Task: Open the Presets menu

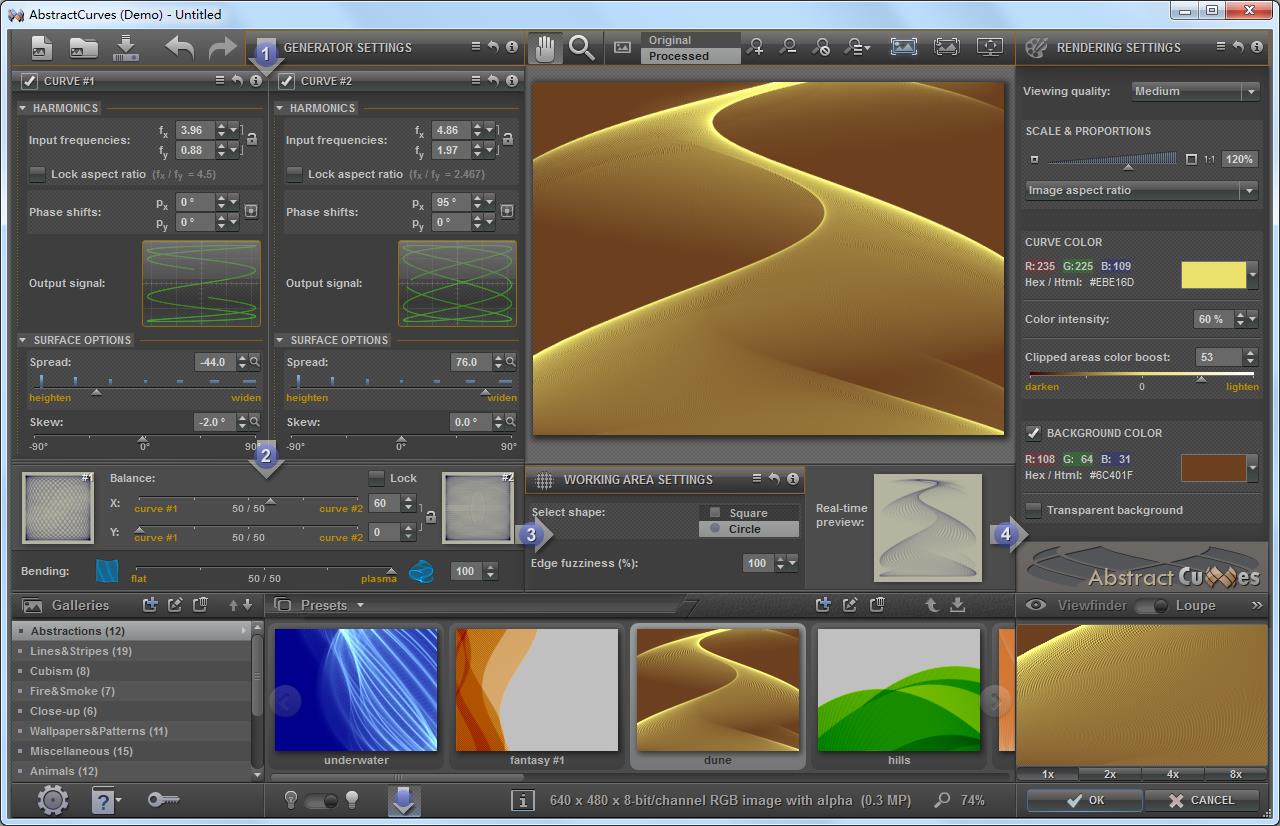Action: point(330,605)
